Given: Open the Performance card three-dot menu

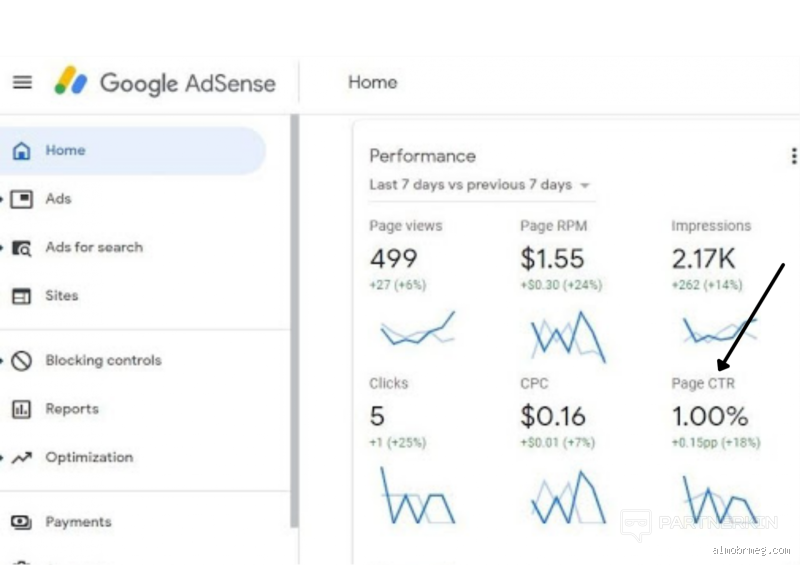Looking at the screenshot, I should (x=793, y=157).
